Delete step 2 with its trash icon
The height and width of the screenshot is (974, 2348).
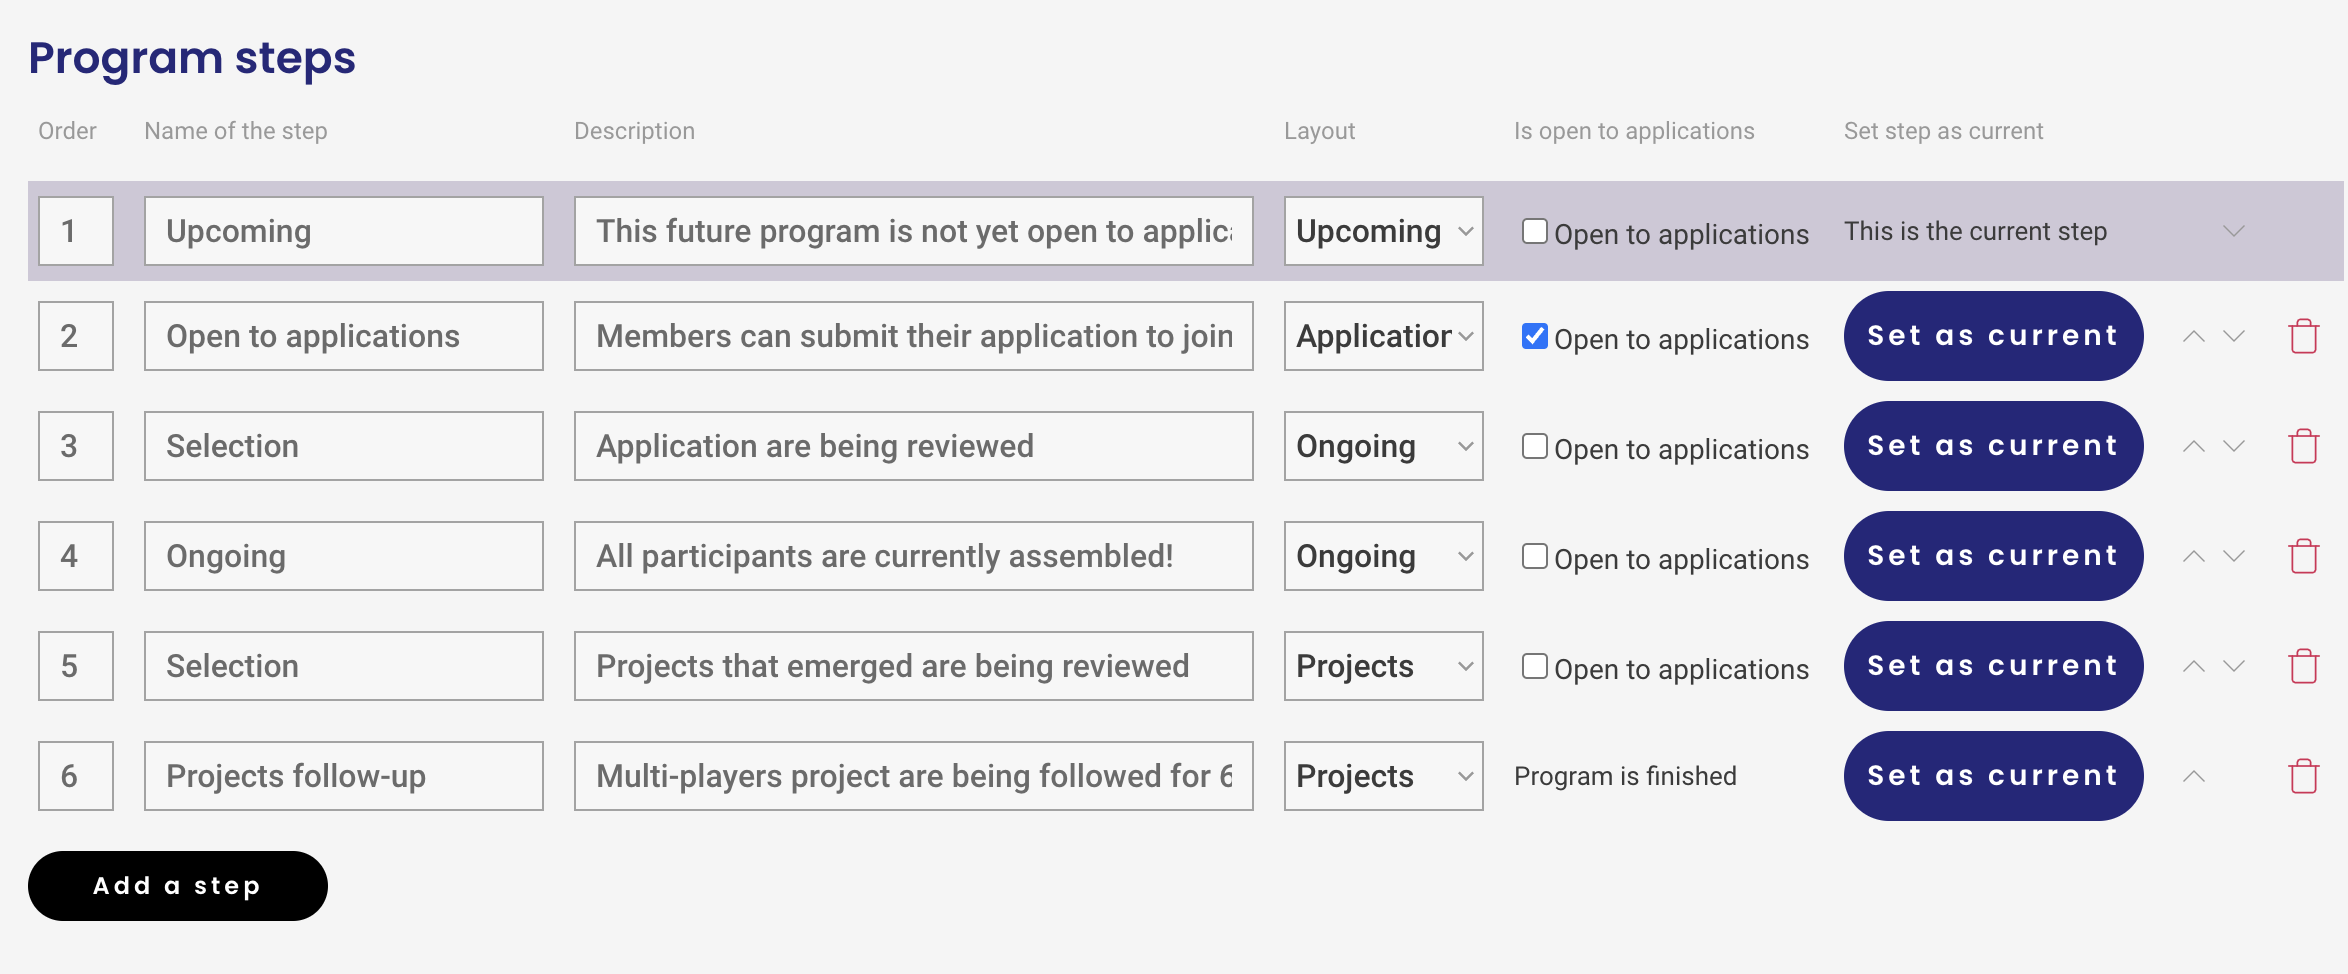(2304, 336)
